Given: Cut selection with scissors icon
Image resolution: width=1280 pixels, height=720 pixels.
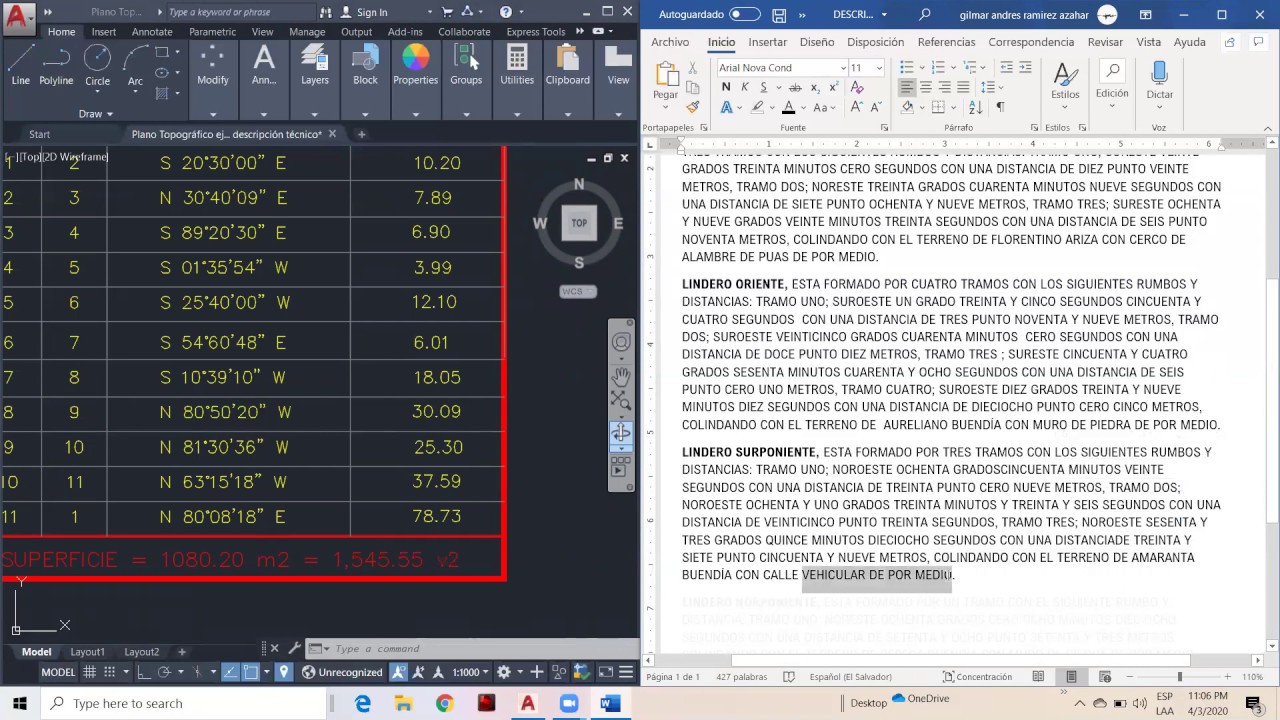Looking at the screenshot, I should (x=692, y=67).
